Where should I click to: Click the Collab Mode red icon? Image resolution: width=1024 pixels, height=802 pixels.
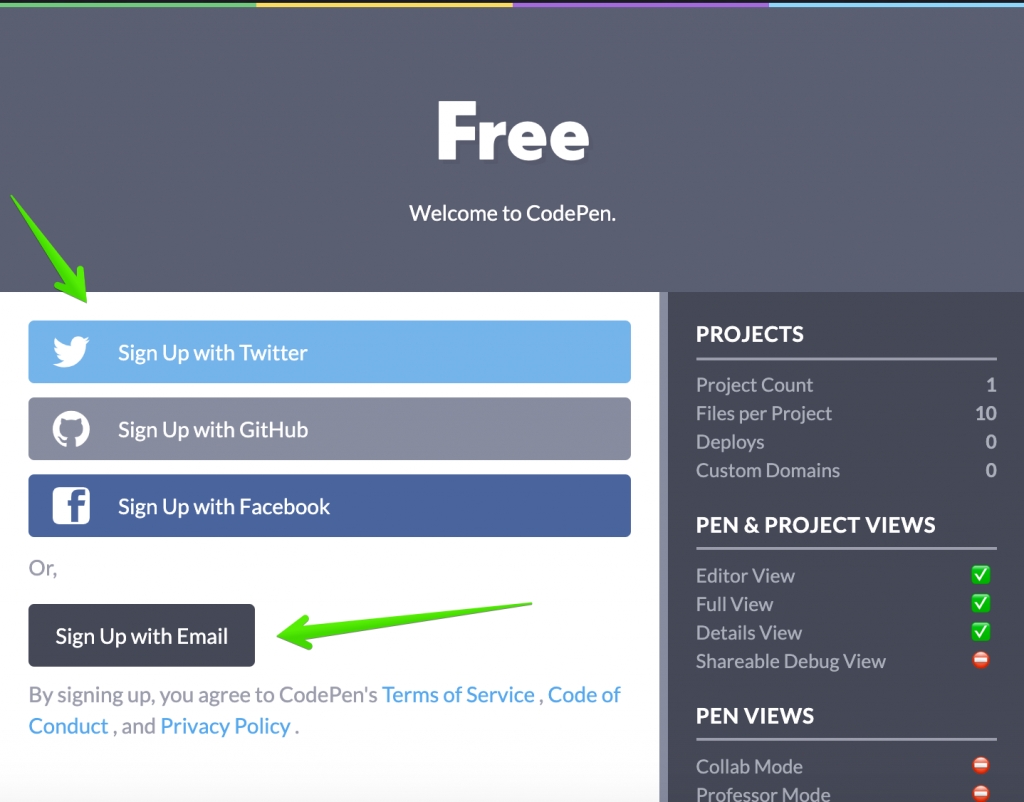(981, 766)
